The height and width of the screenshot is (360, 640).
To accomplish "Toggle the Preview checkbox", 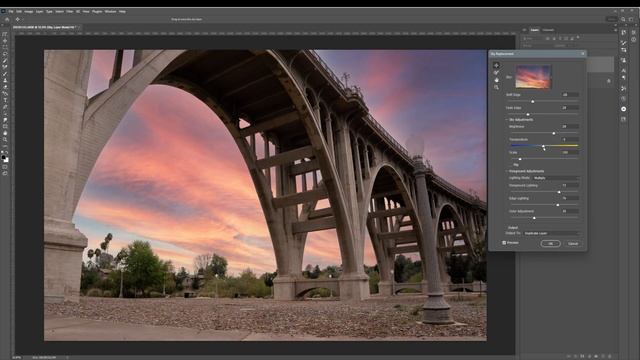I will coord(504,243).
